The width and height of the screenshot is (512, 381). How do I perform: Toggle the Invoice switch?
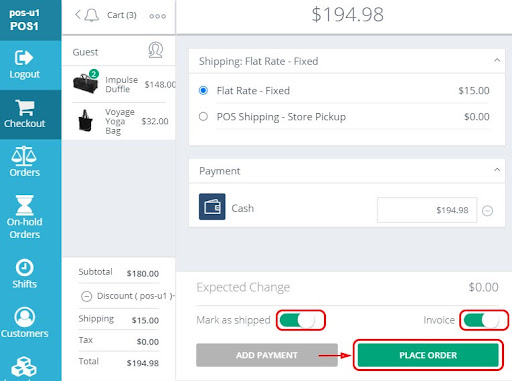pos(482,320)
